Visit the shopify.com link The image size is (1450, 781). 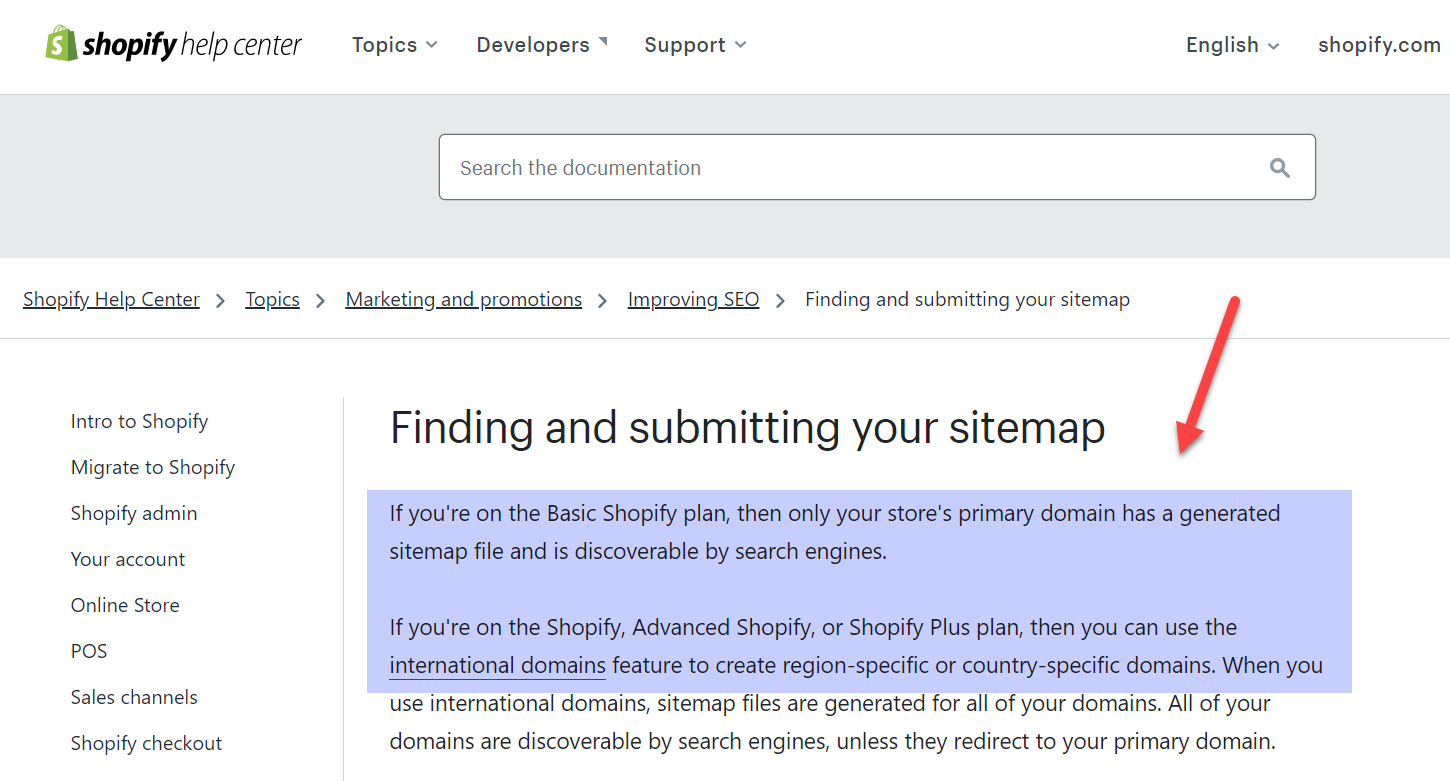1379,45
